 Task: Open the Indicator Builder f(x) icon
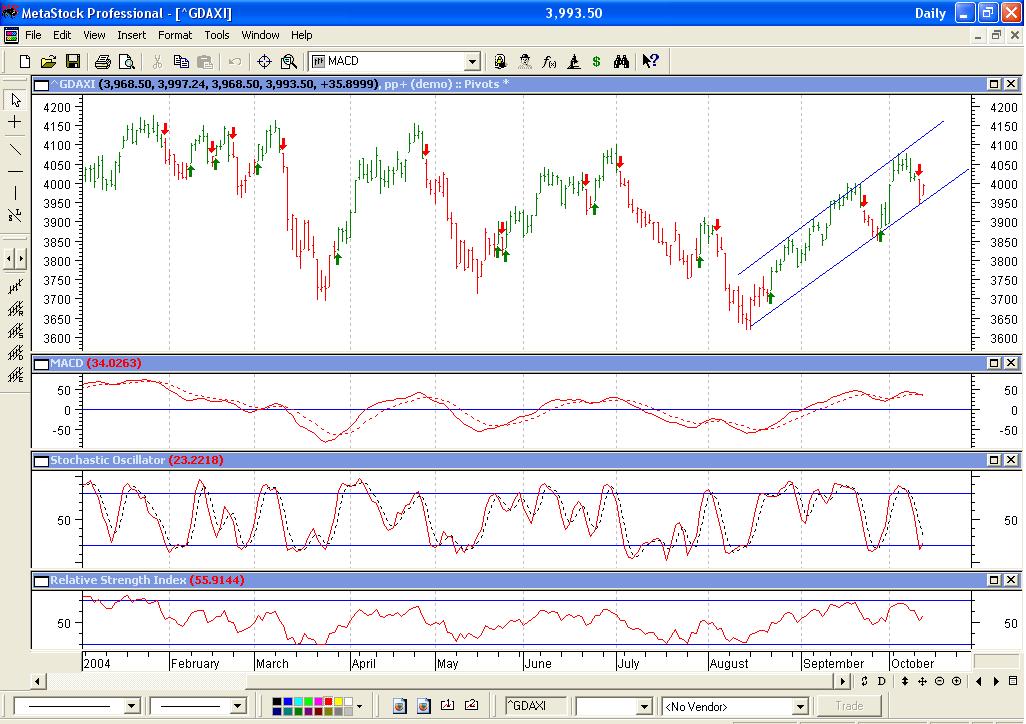(x=549, y=62)
